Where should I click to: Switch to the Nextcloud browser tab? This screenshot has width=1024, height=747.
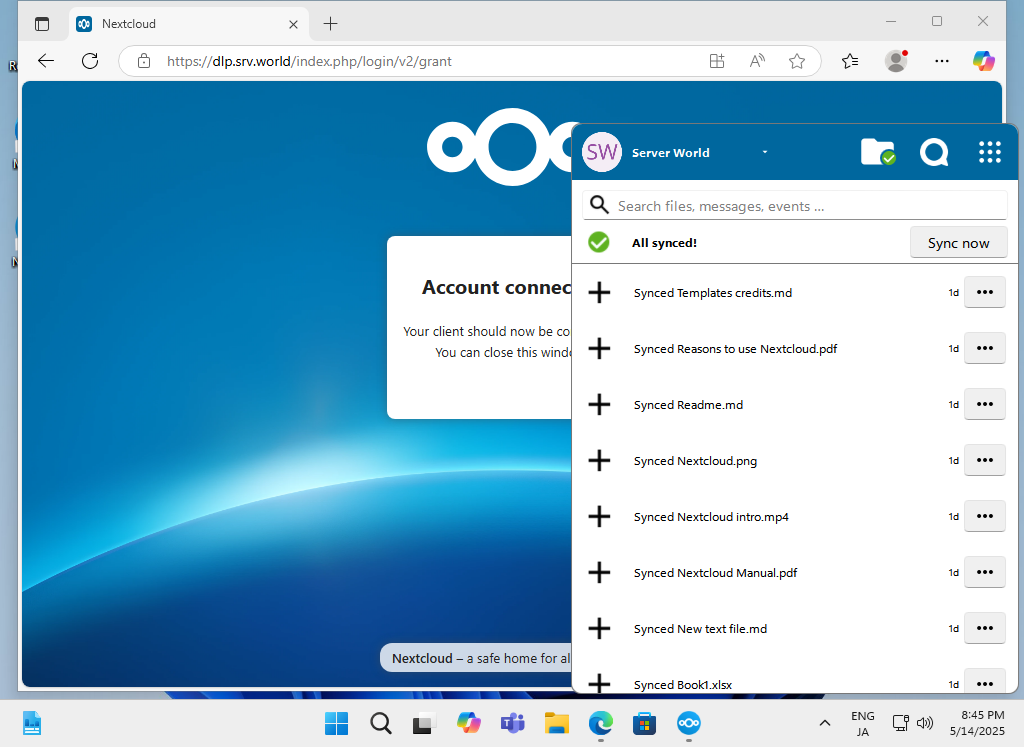coord(189,24)
